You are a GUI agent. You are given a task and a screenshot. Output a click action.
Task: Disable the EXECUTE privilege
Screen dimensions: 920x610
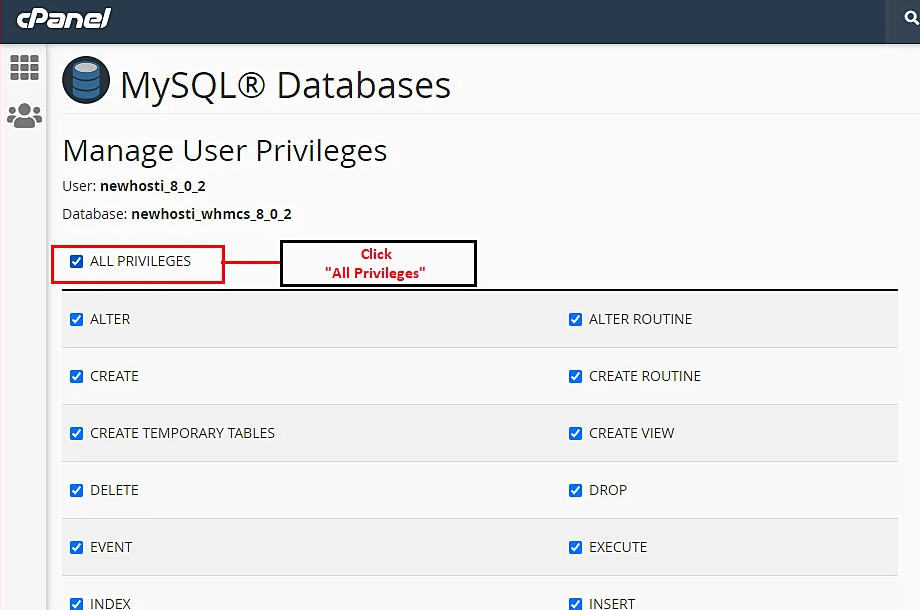point(575,547)
